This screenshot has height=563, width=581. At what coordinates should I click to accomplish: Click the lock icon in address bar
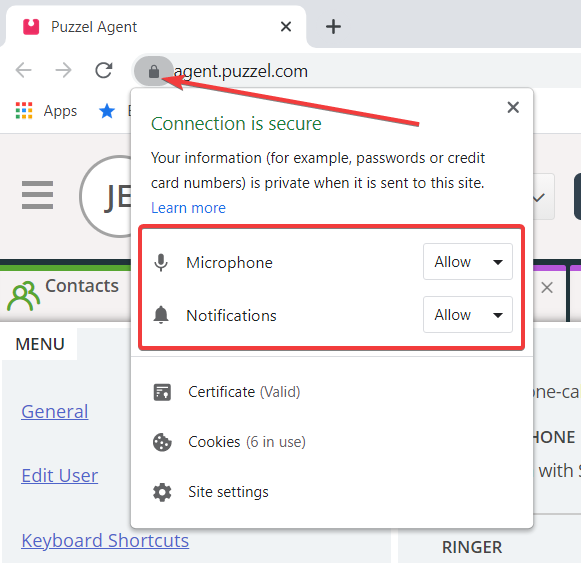(x=153, y=71)
